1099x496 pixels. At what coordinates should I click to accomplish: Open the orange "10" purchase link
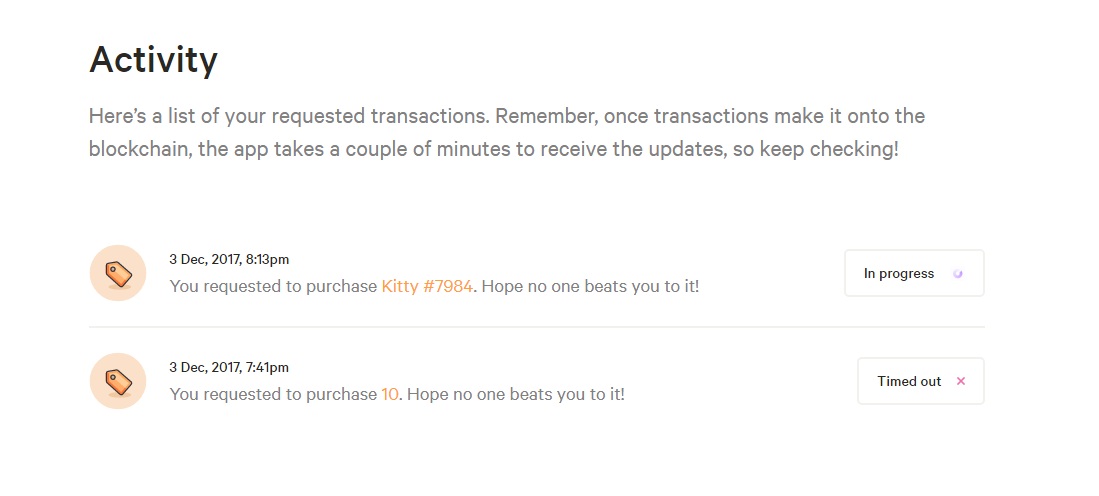(x=390, y=394)
